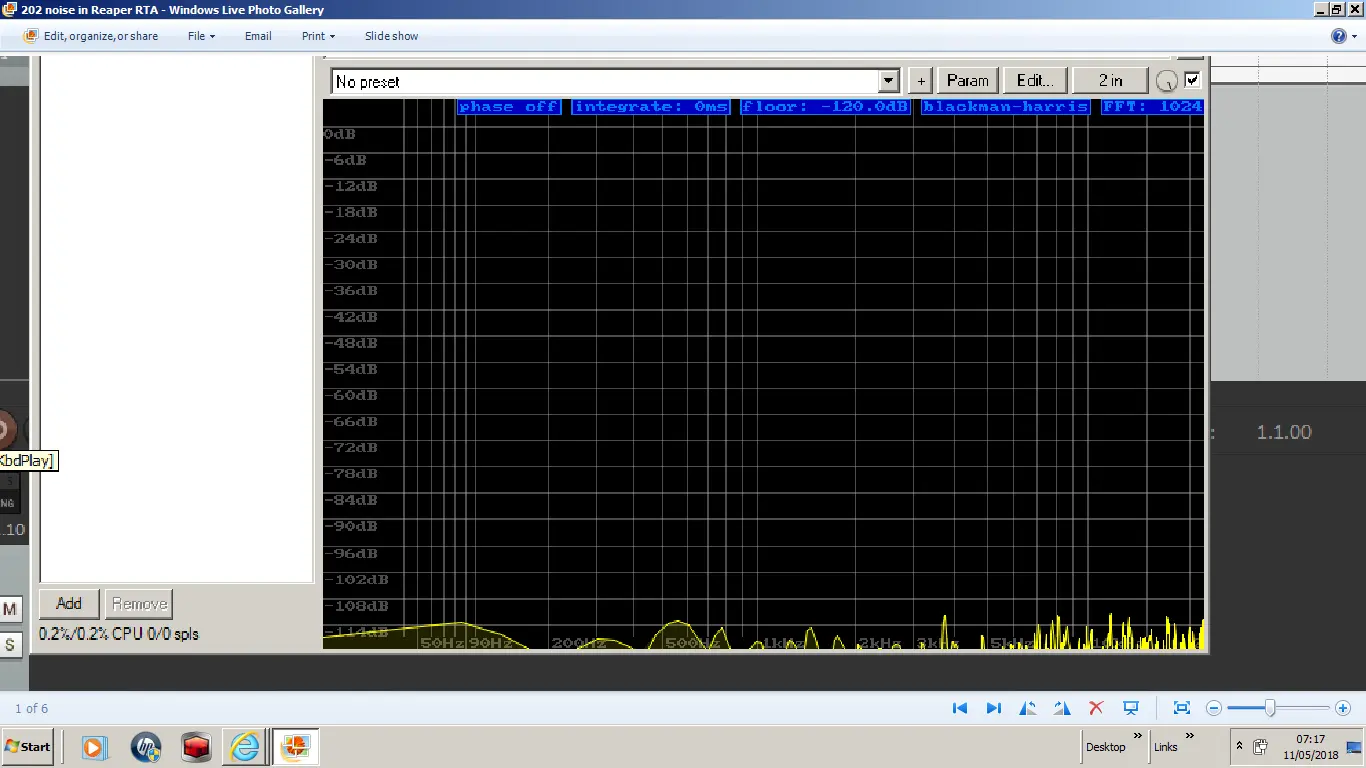Open the Windows Start menu
The height and width of the screenshot is (768, 1366).
(28, 747)
